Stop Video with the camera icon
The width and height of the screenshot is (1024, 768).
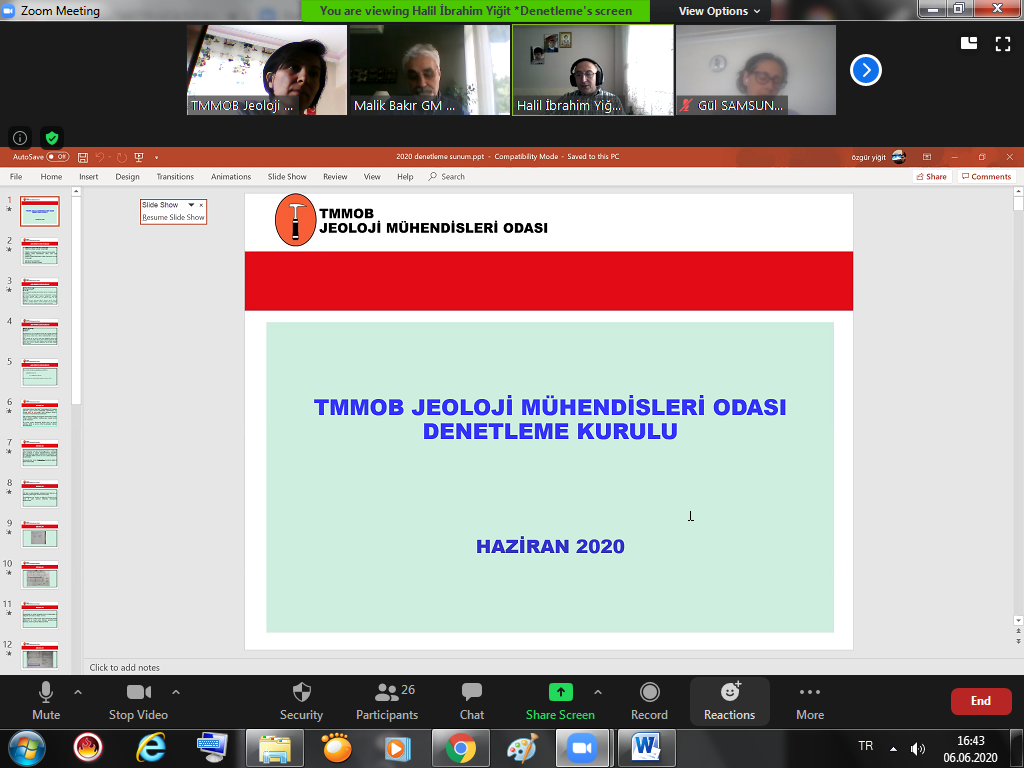click(138, 701)
